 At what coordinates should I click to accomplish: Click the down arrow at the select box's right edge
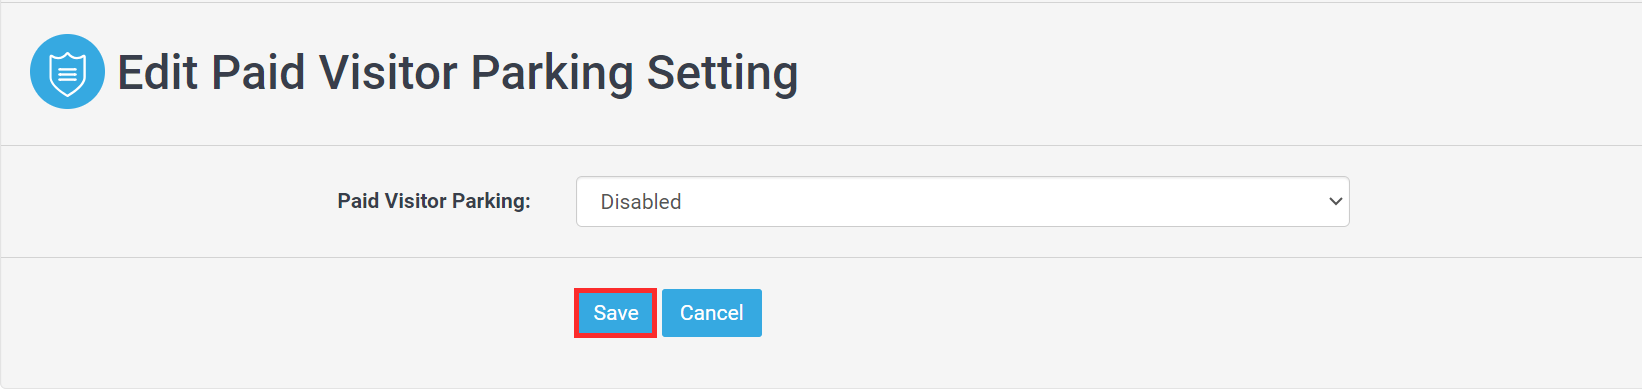(1335, 202)
